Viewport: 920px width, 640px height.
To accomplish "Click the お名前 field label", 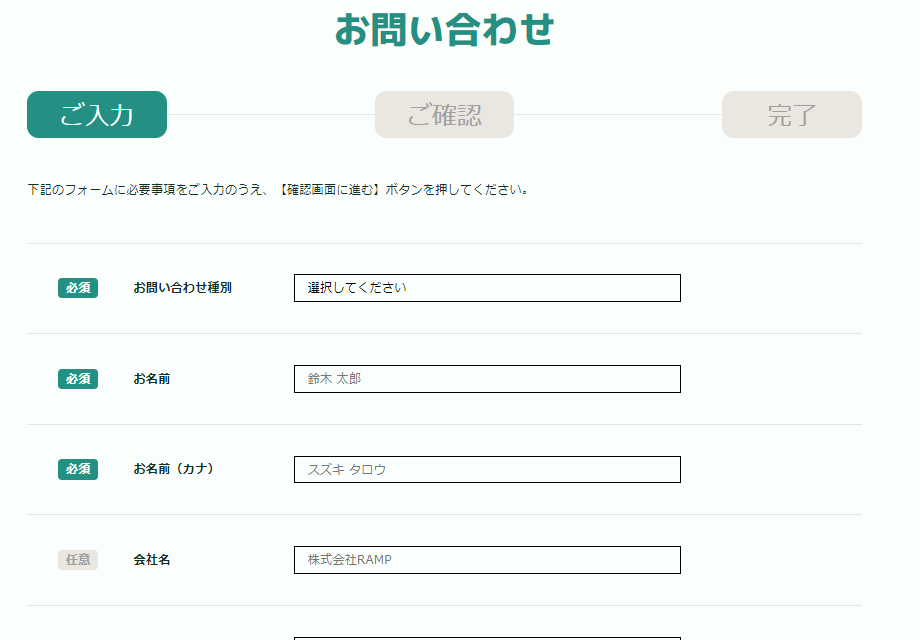I will coord(152,379).
